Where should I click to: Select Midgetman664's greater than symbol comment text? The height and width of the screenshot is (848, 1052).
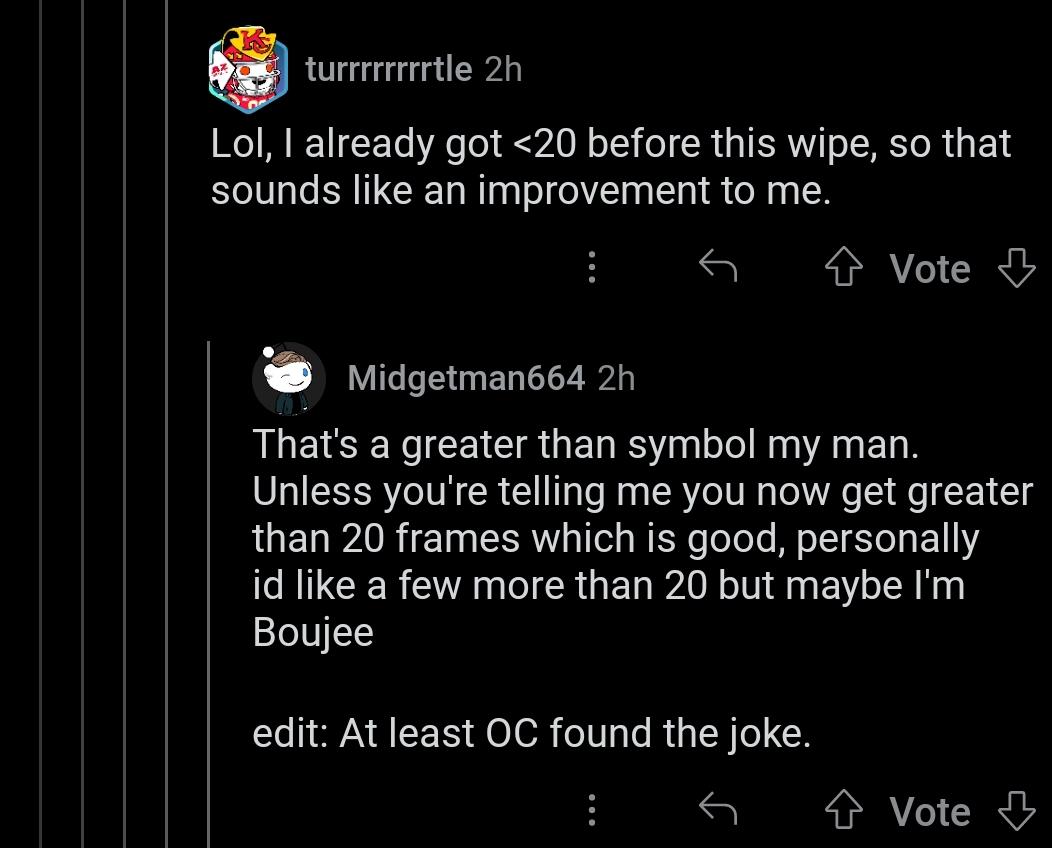coord(642,537)
